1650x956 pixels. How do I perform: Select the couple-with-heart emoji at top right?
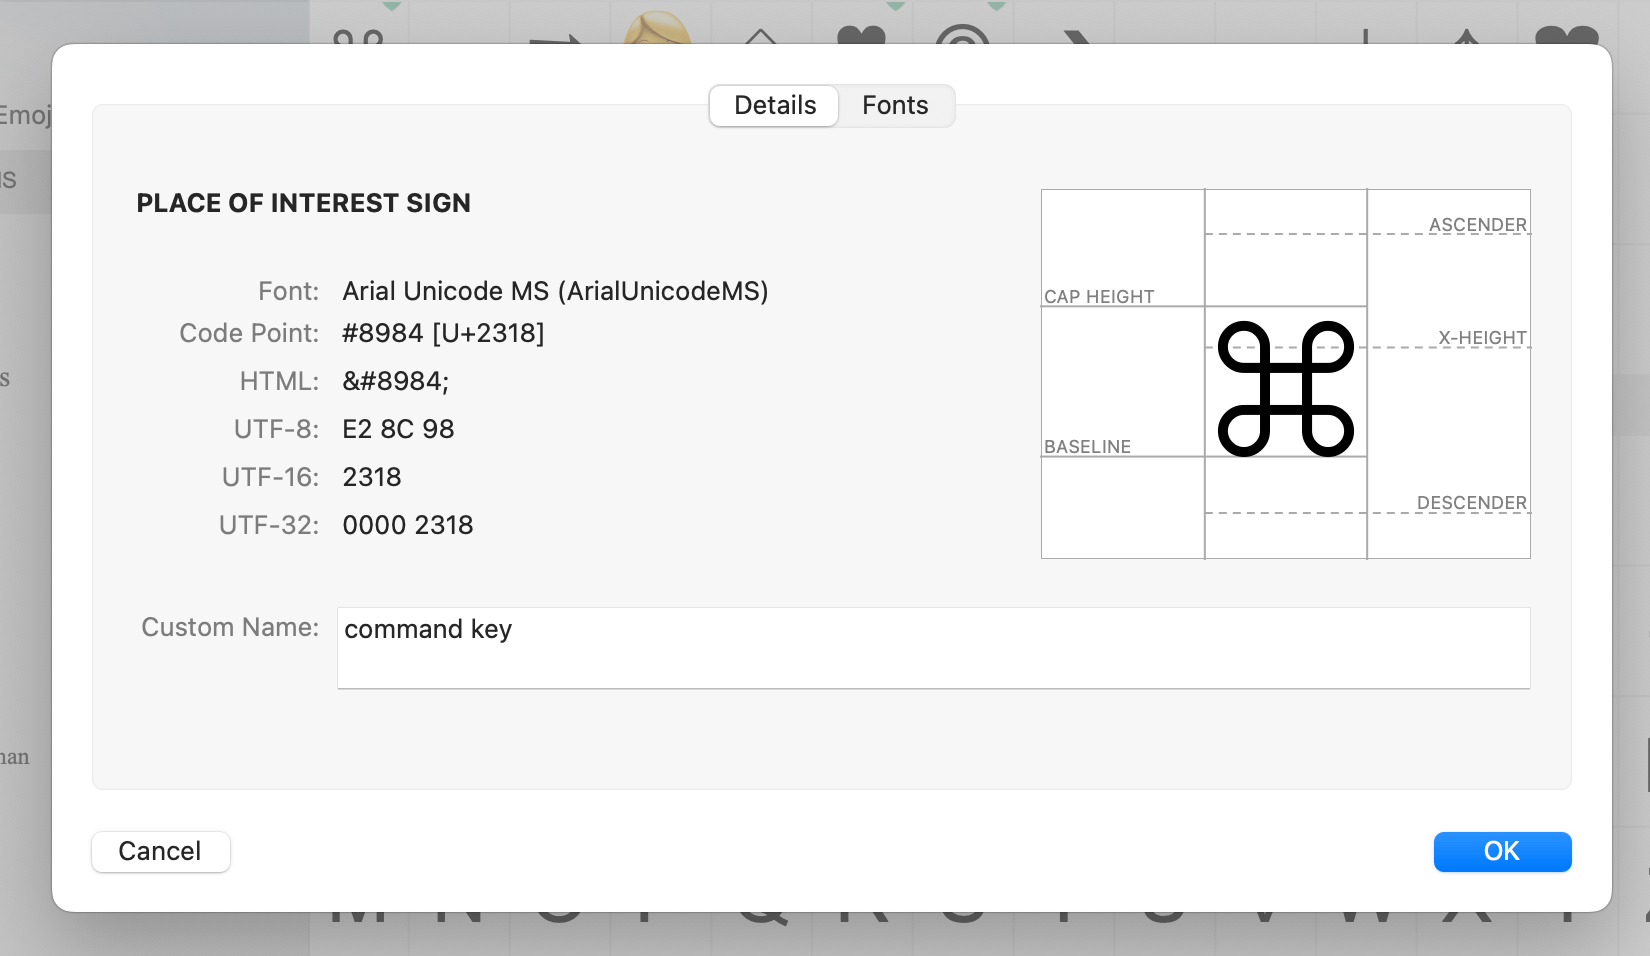click(1565, 40)
